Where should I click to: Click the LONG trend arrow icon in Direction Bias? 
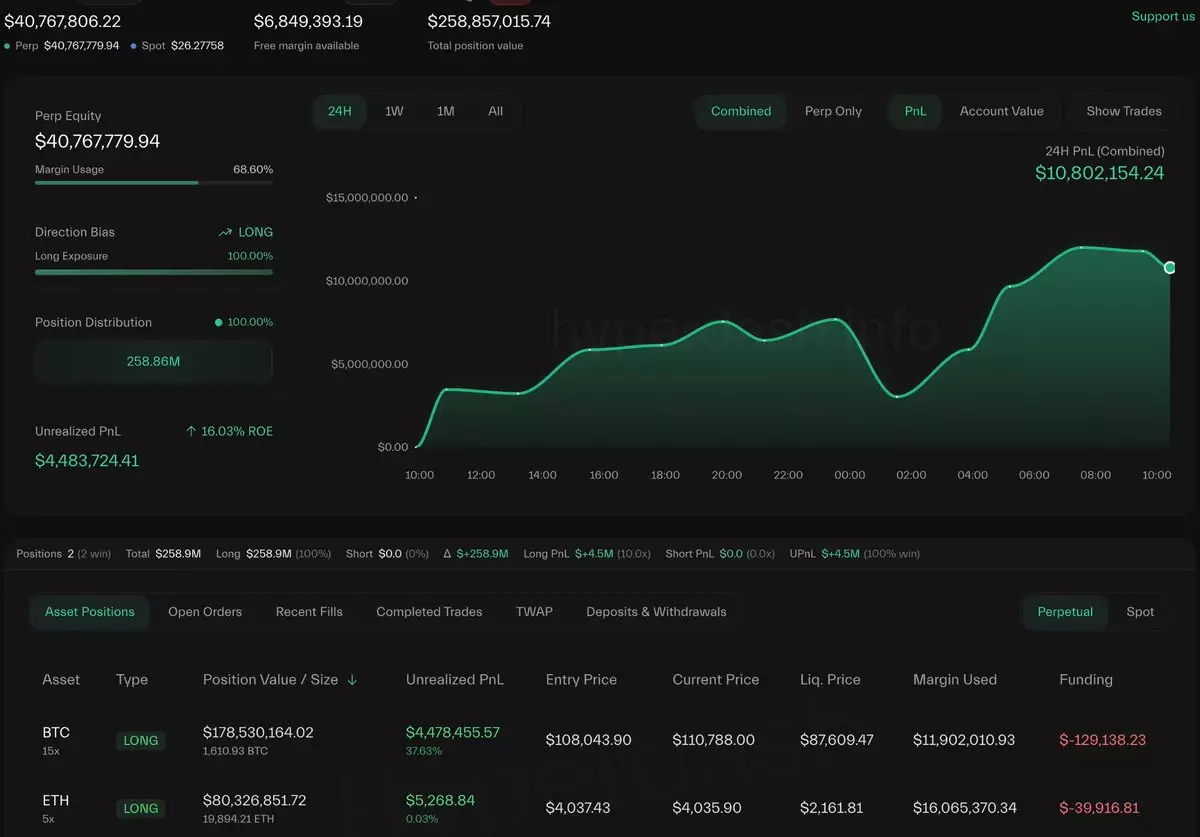click(225, 232)
